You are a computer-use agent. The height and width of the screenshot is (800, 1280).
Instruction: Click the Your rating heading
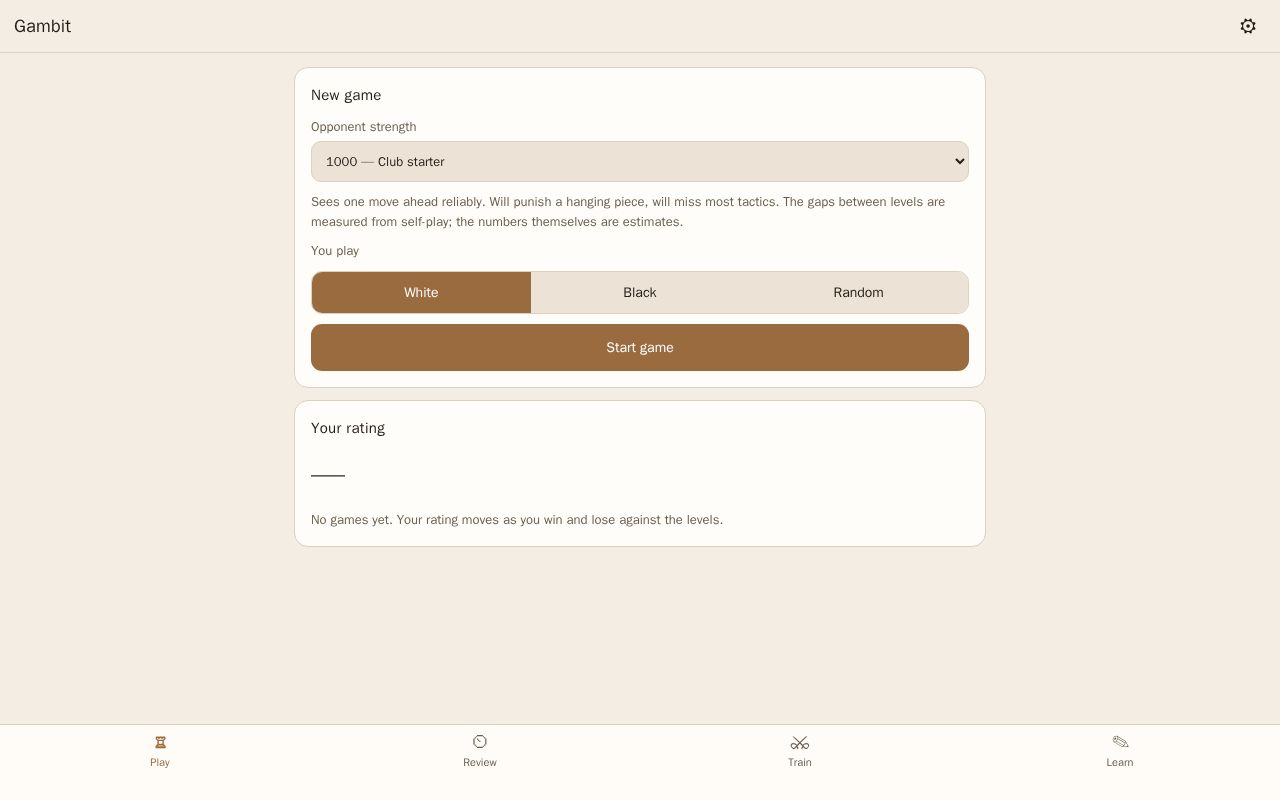coord(348,428)
